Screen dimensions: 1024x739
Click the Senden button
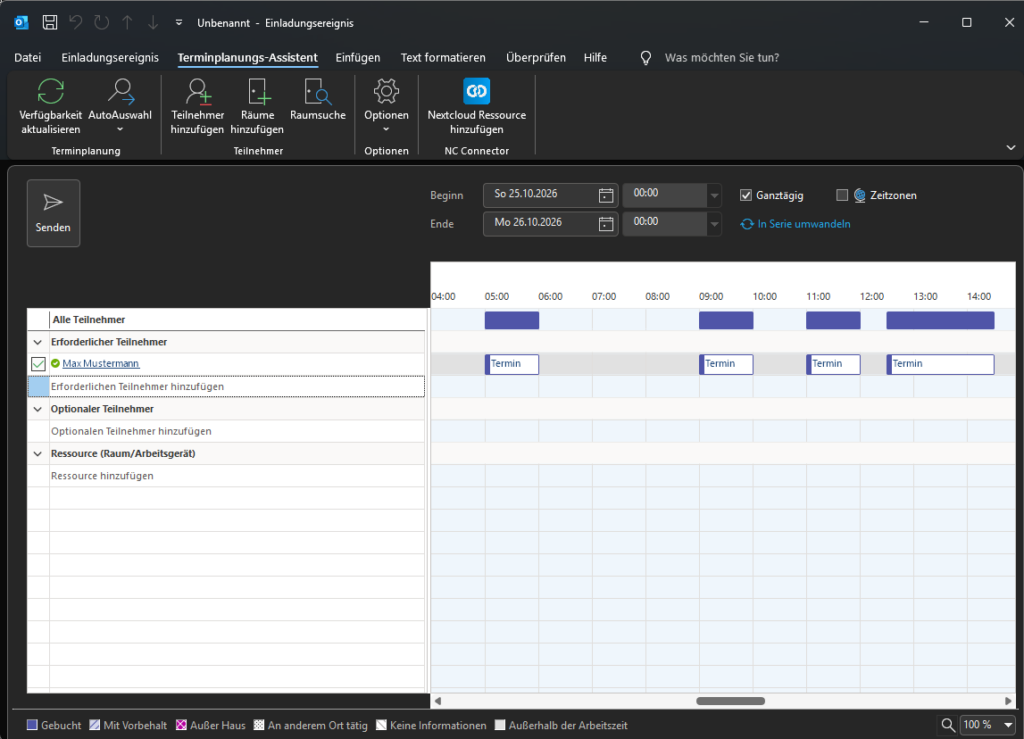[x=54, y=213]
